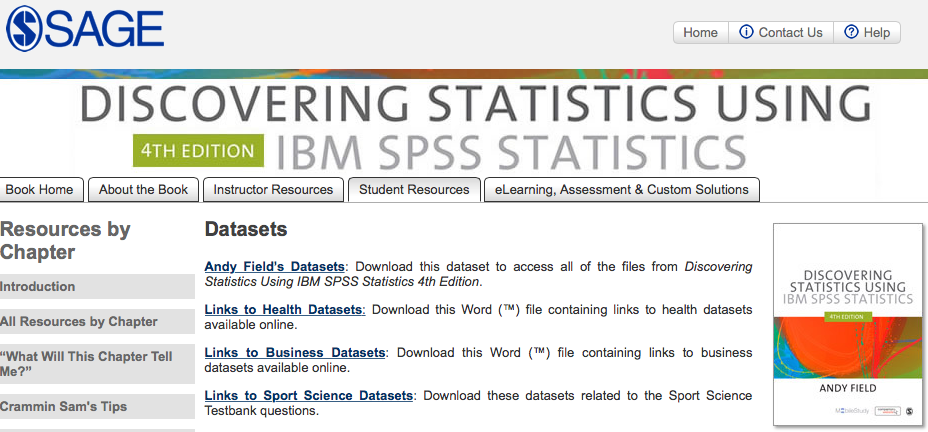Open the Introduction sidebar item
Screen dimensions: 928x432
point(97,286)
